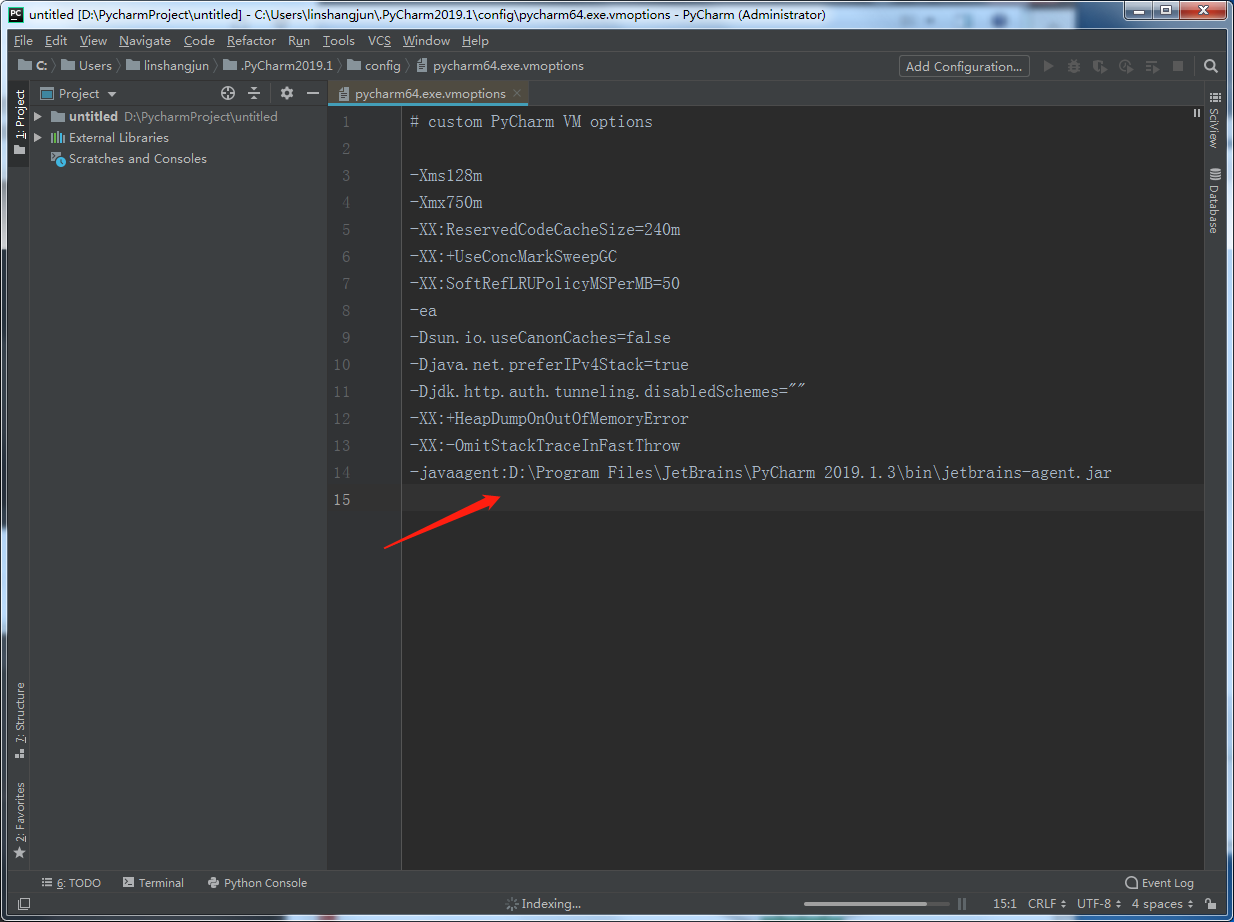Click the Concurrency Diagram run icon
Screen dimensions: 1234x922
point(1152,66)
